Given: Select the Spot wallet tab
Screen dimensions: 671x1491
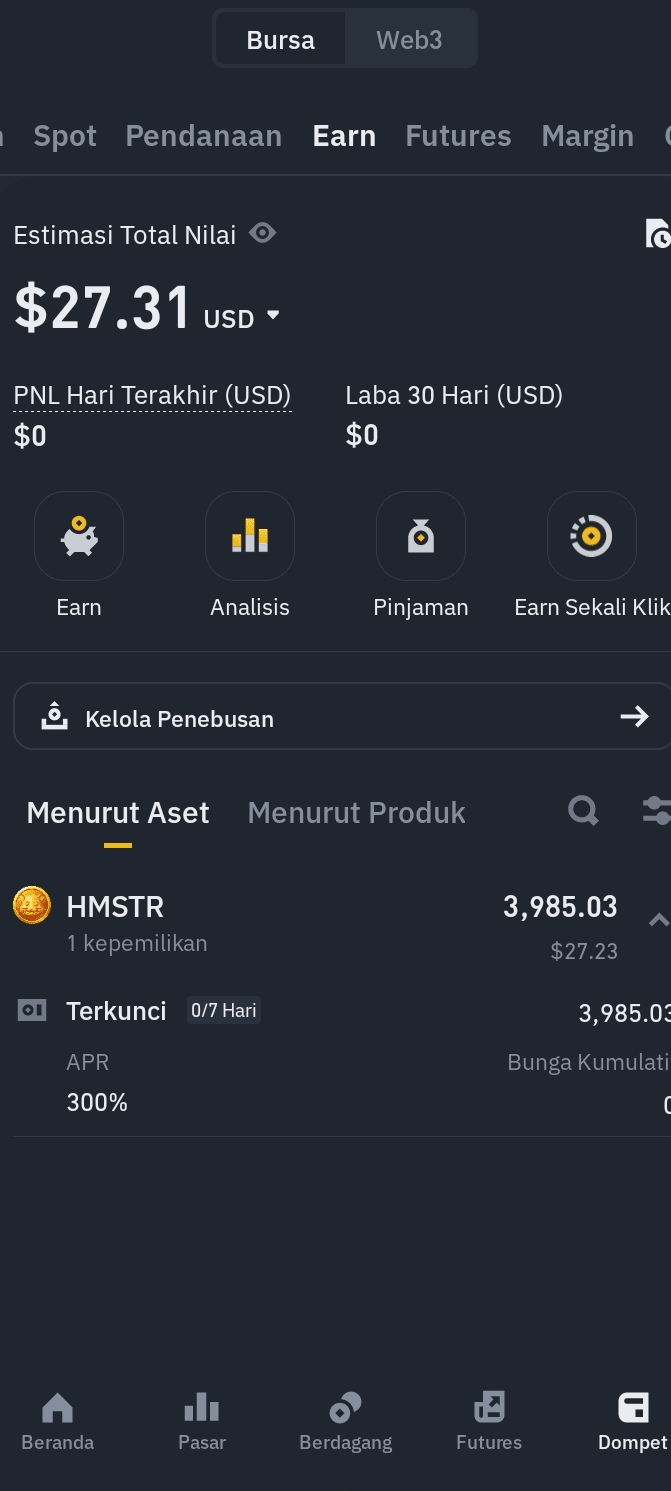Looking at the screenshot, I should coord(65,136).
